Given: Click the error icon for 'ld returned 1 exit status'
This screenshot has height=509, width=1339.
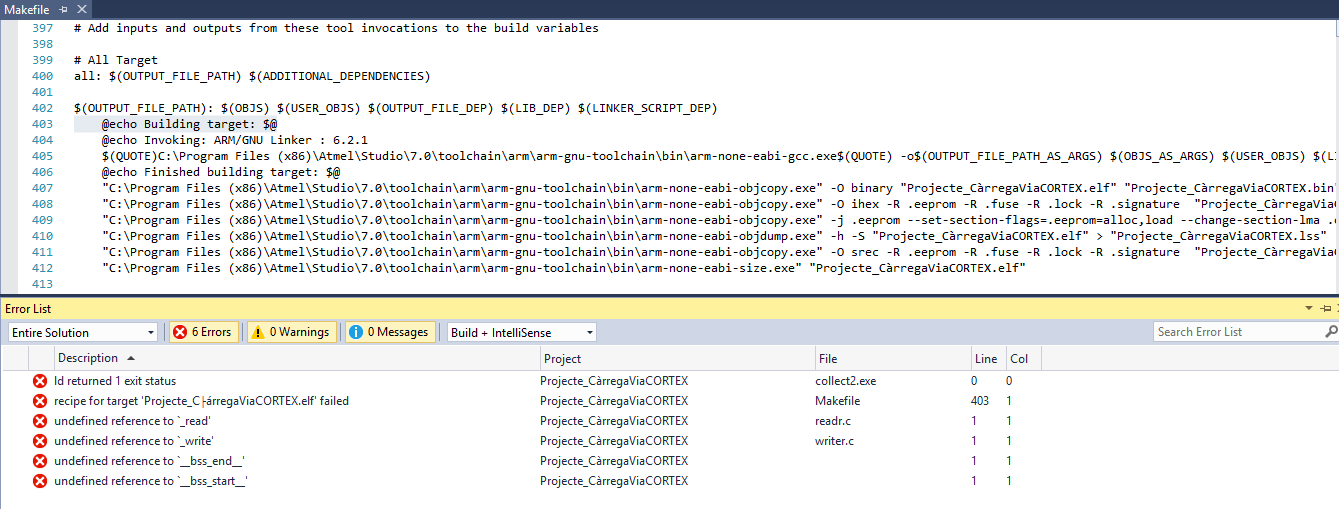Looking at the screenshot, I should point(40,381).
